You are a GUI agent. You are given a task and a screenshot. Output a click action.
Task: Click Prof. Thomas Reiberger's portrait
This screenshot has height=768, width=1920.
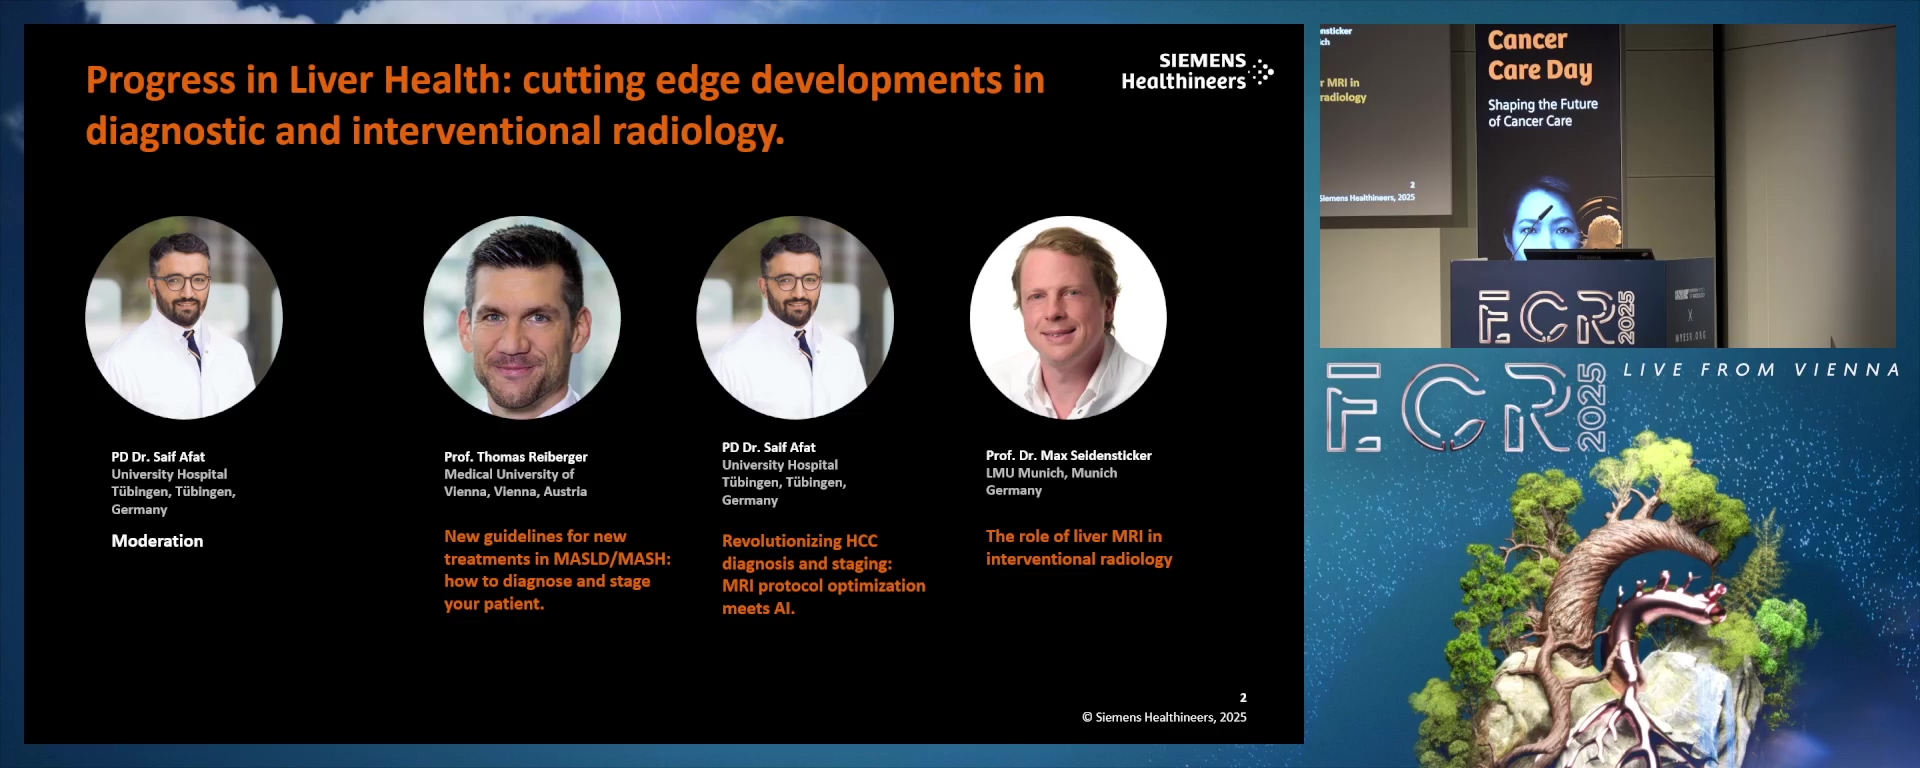point(522,318)
